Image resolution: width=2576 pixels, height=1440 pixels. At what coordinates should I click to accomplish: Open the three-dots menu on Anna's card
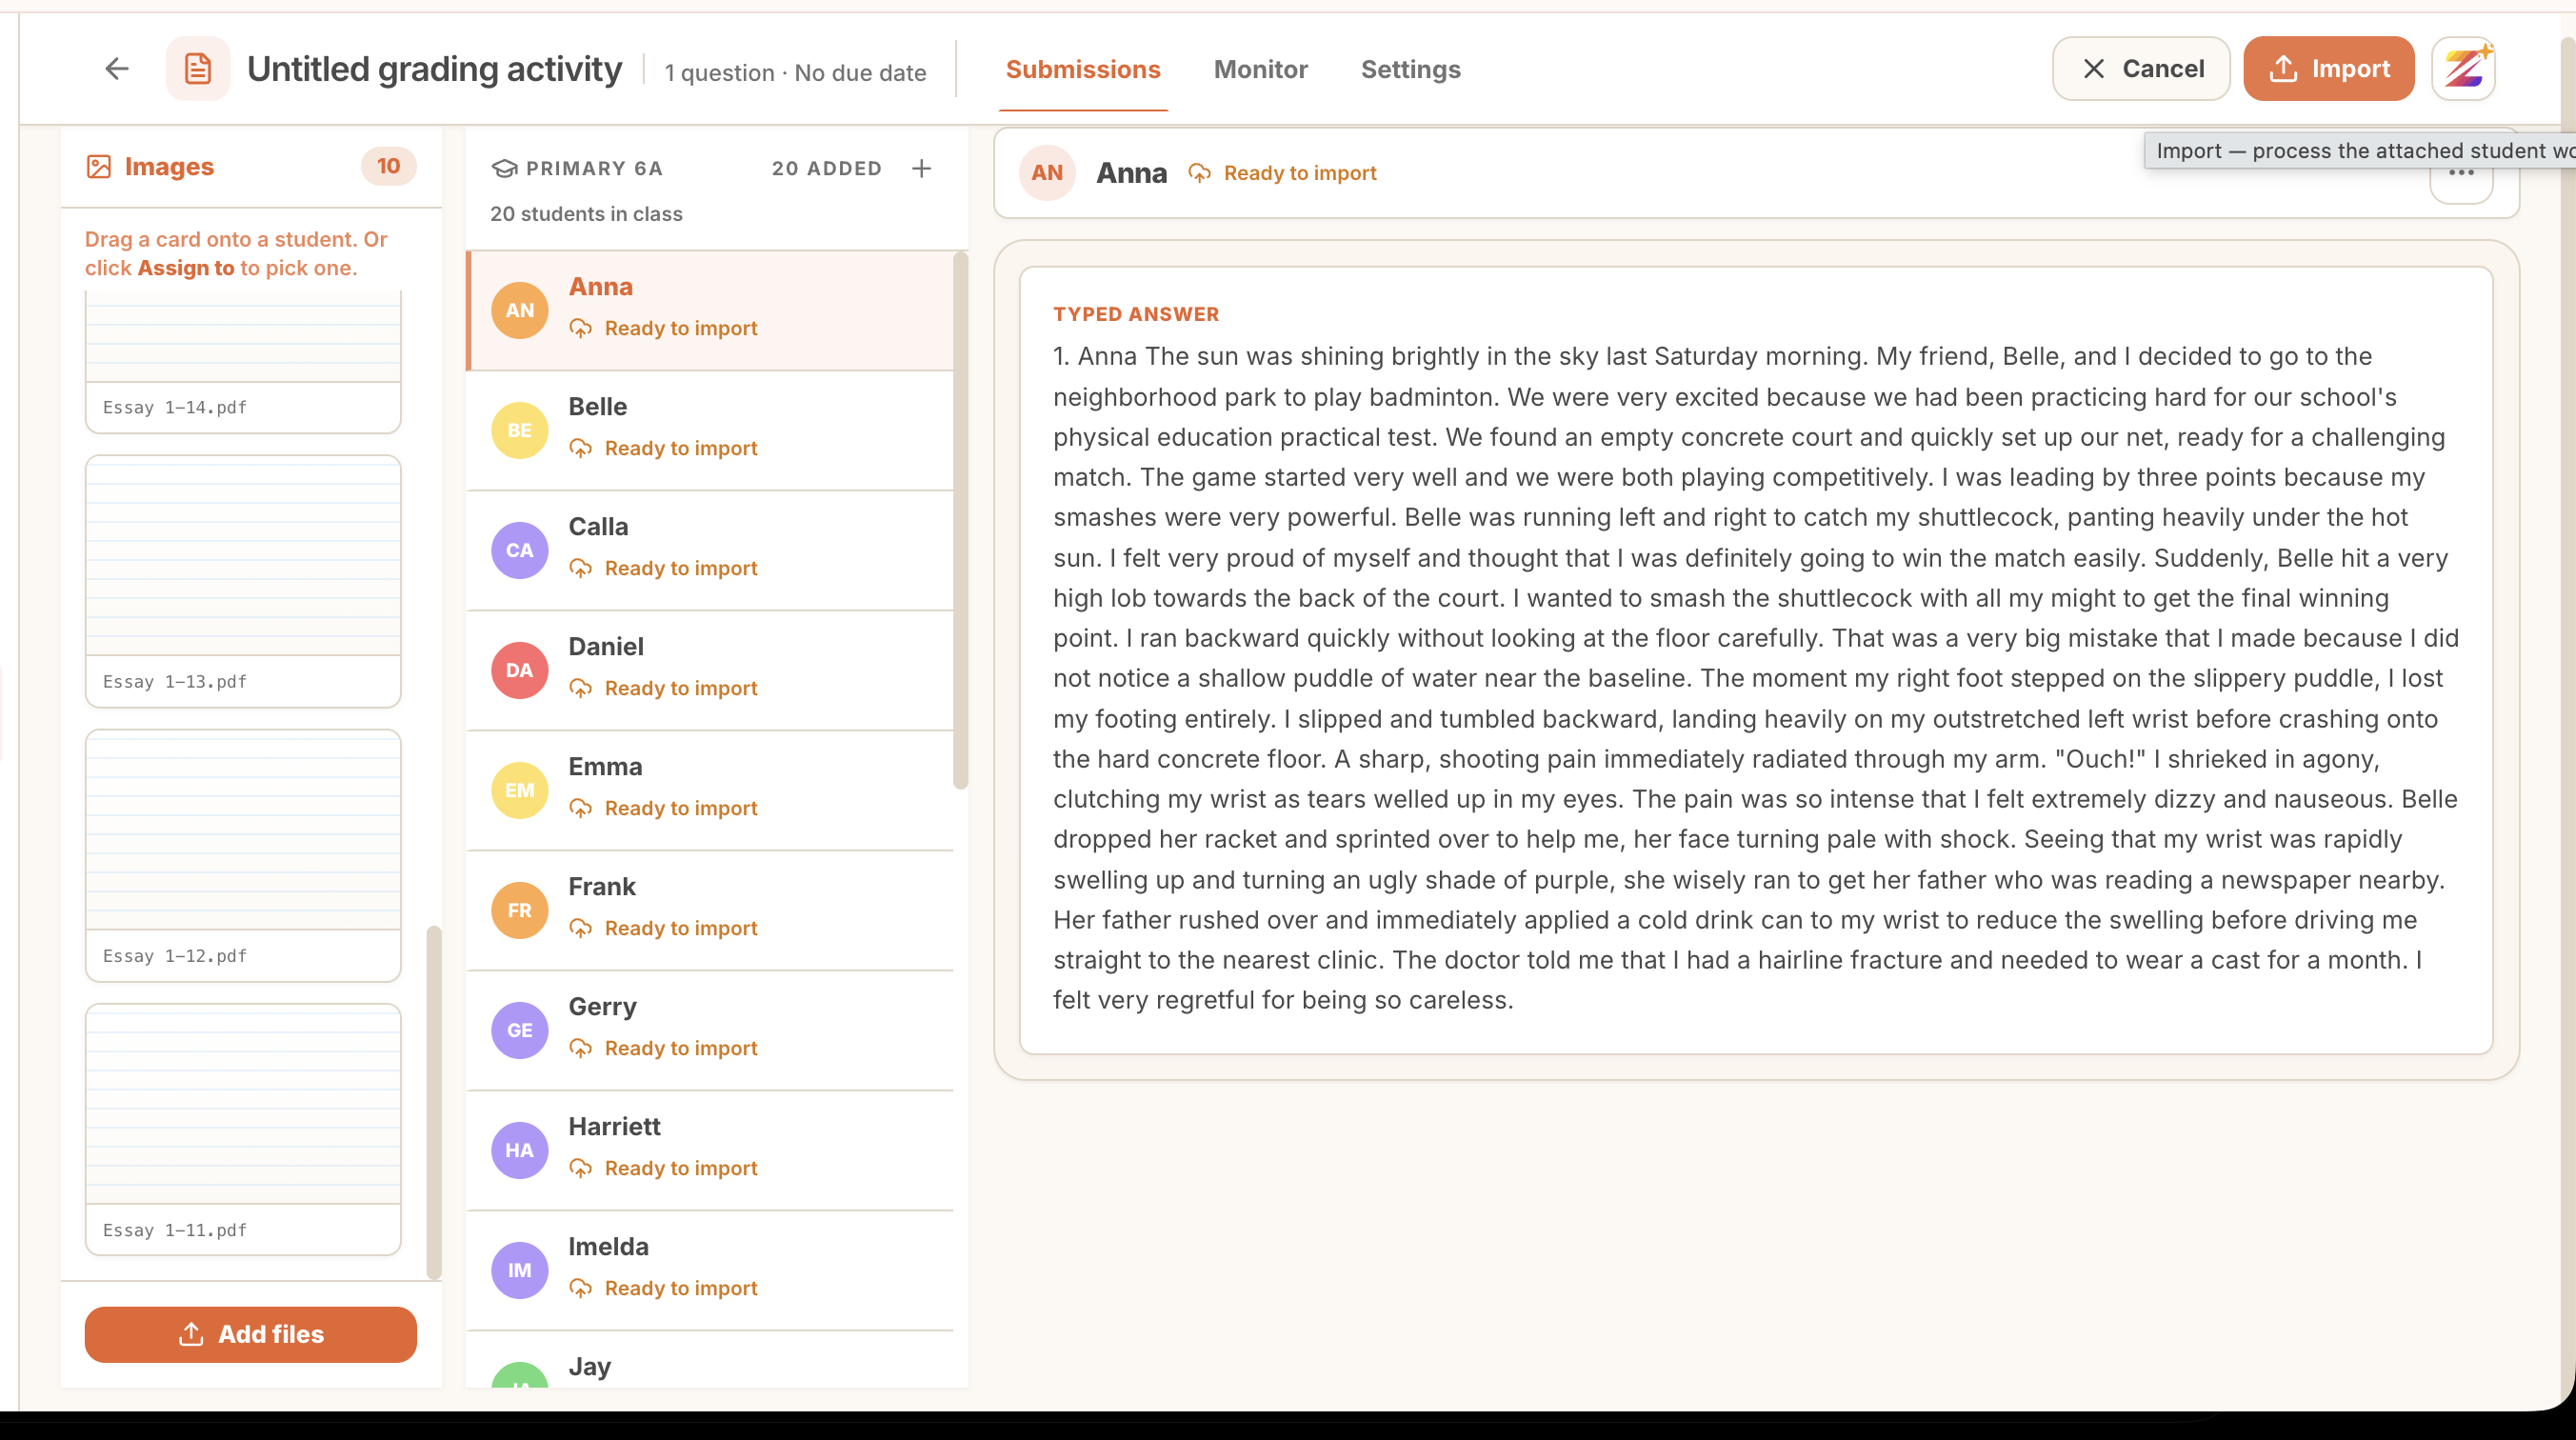(2461, 174)
